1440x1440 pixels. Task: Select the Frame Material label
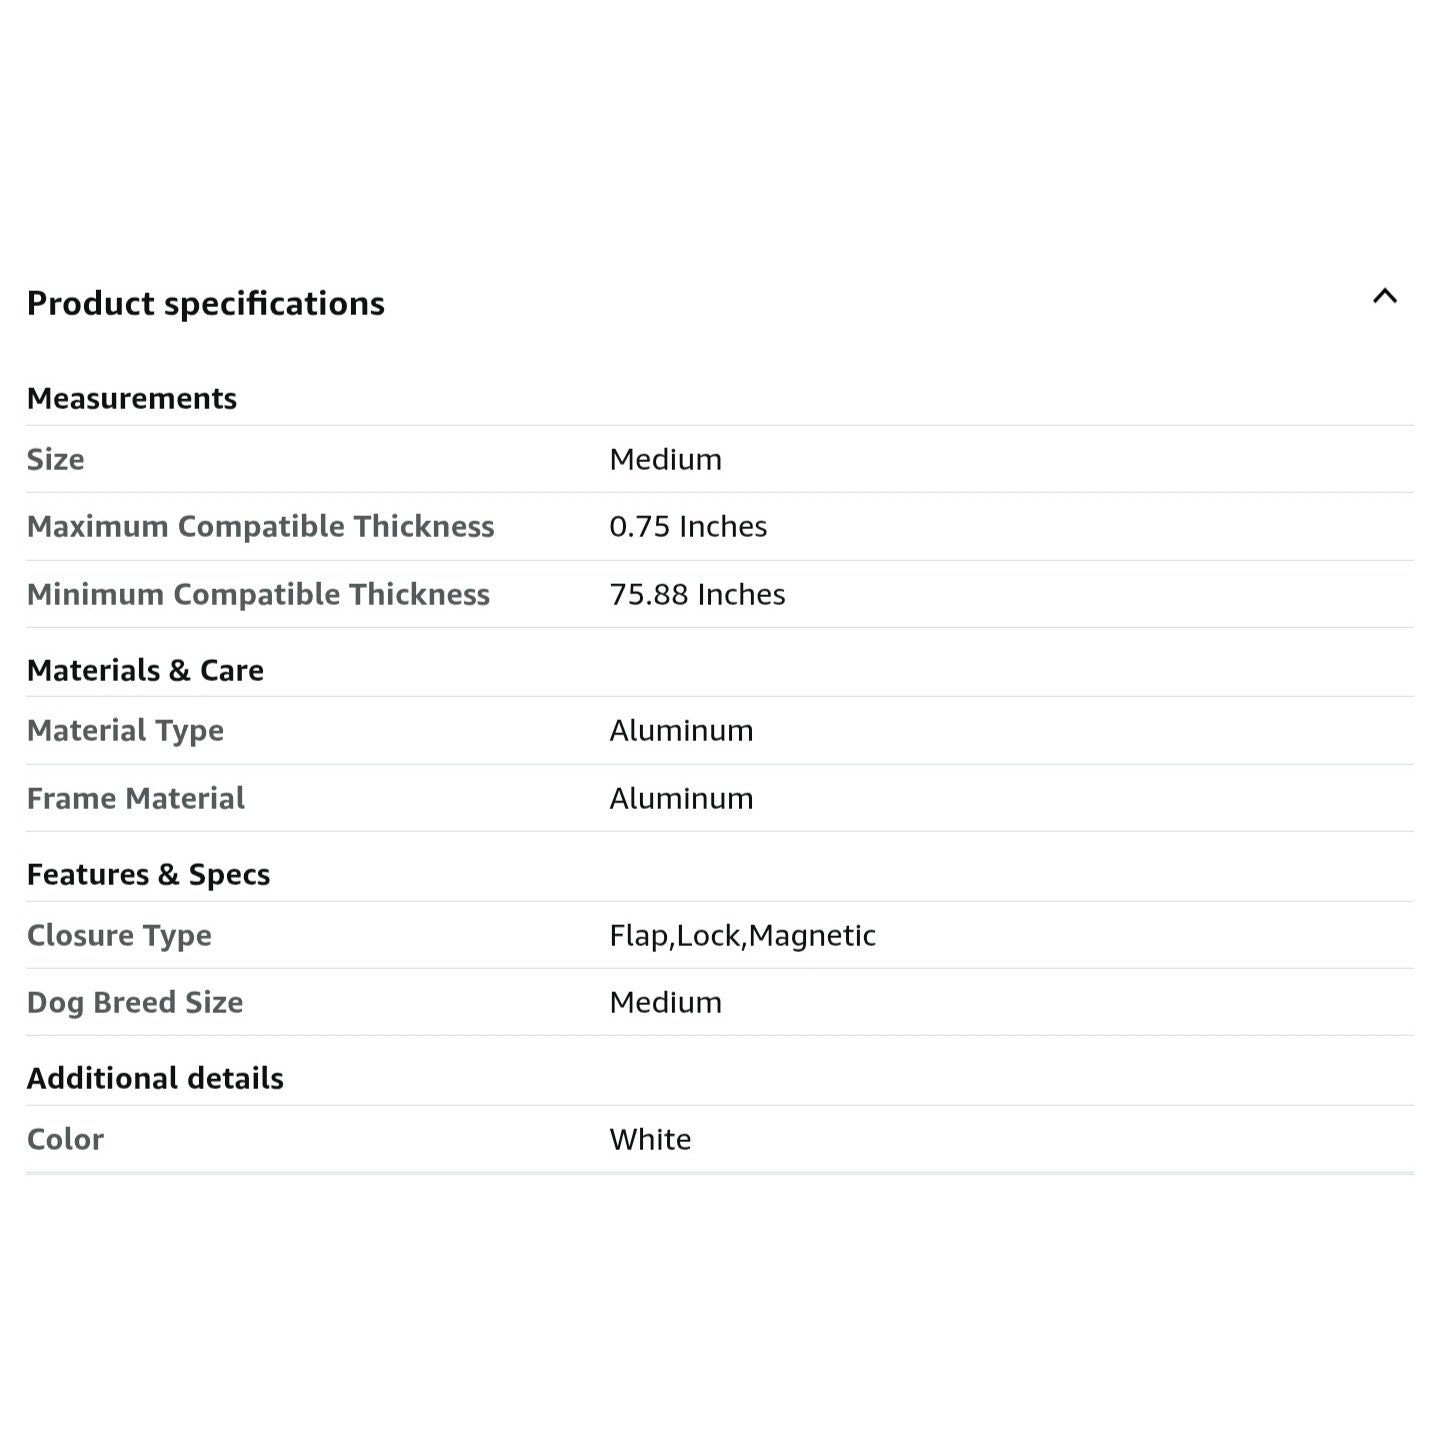135,798
